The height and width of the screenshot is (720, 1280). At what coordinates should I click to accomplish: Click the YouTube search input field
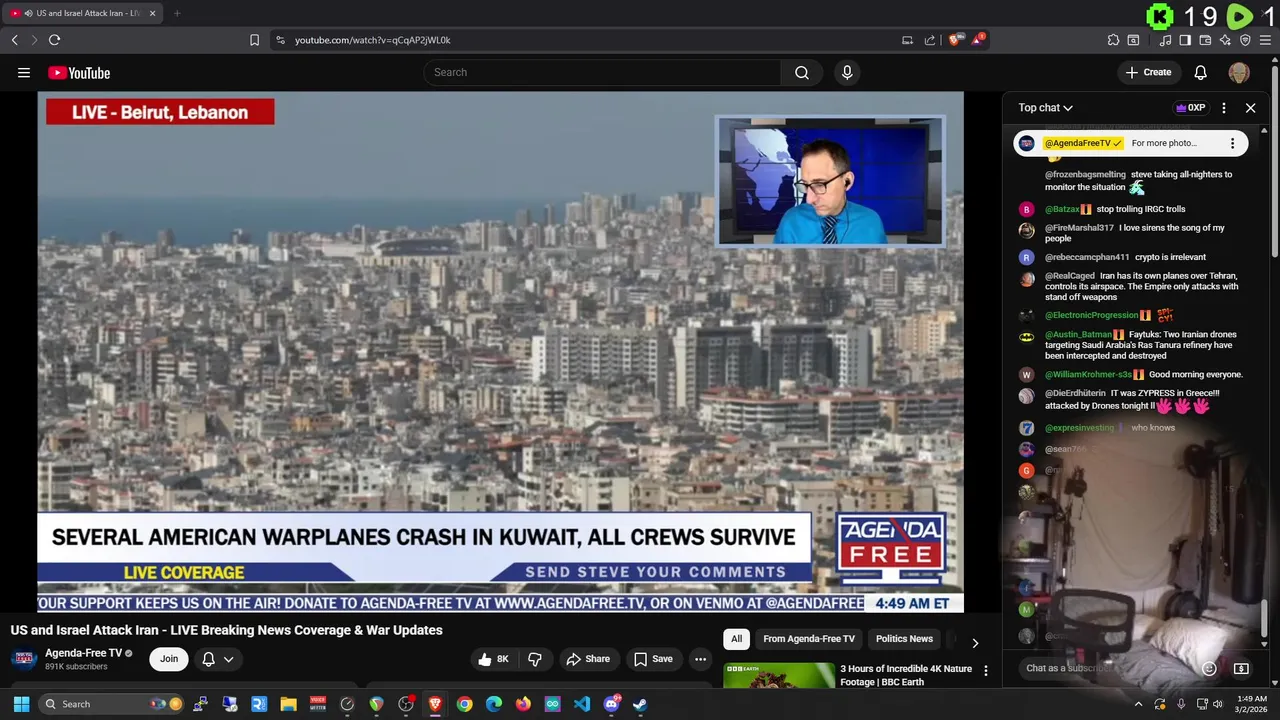pos(602,72)
